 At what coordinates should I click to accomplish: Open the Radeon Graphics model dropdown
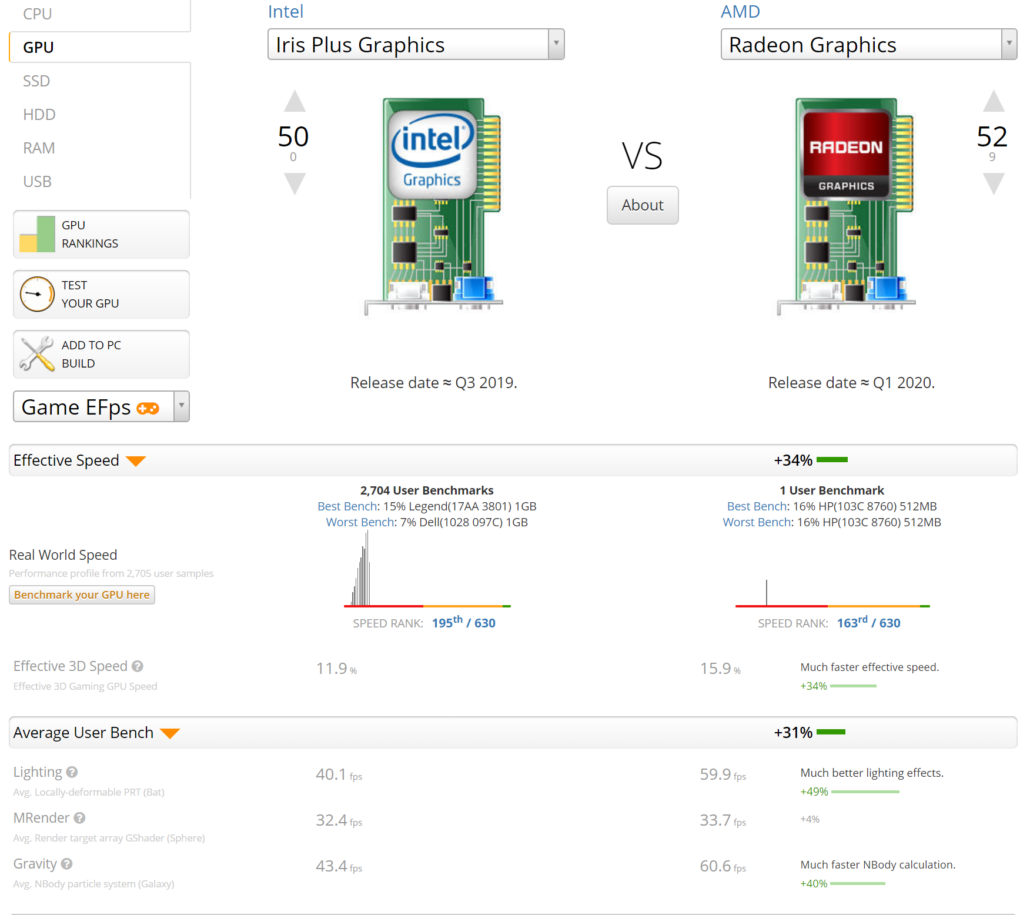1008,45
